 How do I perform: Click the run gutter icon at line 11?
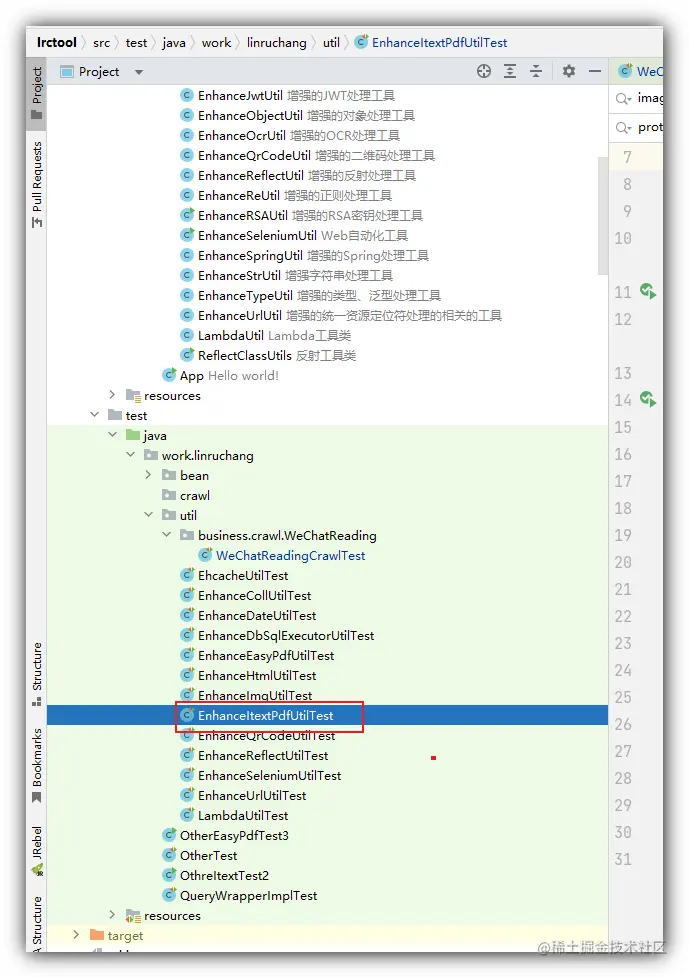pyautogui.click(x=648, y=291)
